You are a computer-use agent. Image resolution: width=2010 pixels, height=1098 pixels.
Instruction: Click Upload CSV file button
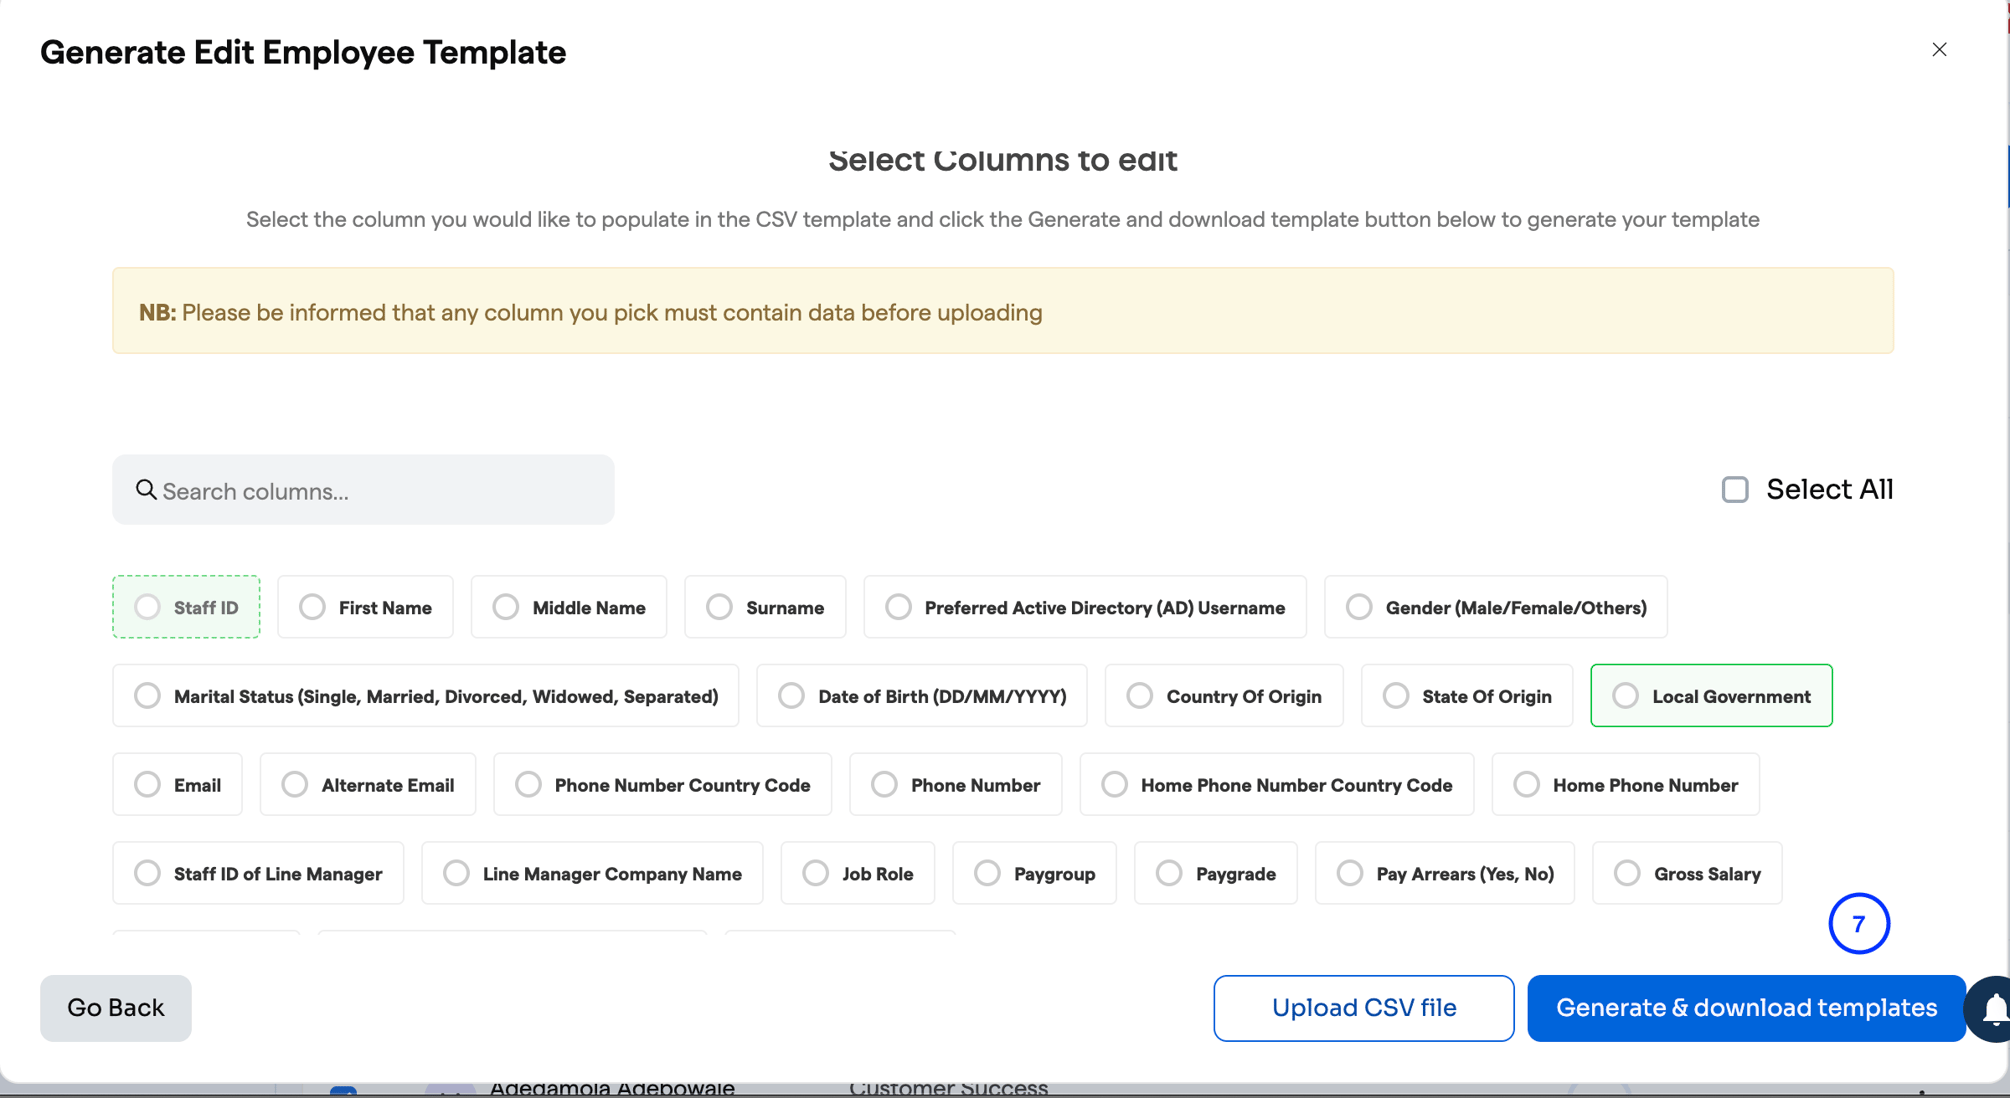pyautogui.click(x=1364, y=1008)
